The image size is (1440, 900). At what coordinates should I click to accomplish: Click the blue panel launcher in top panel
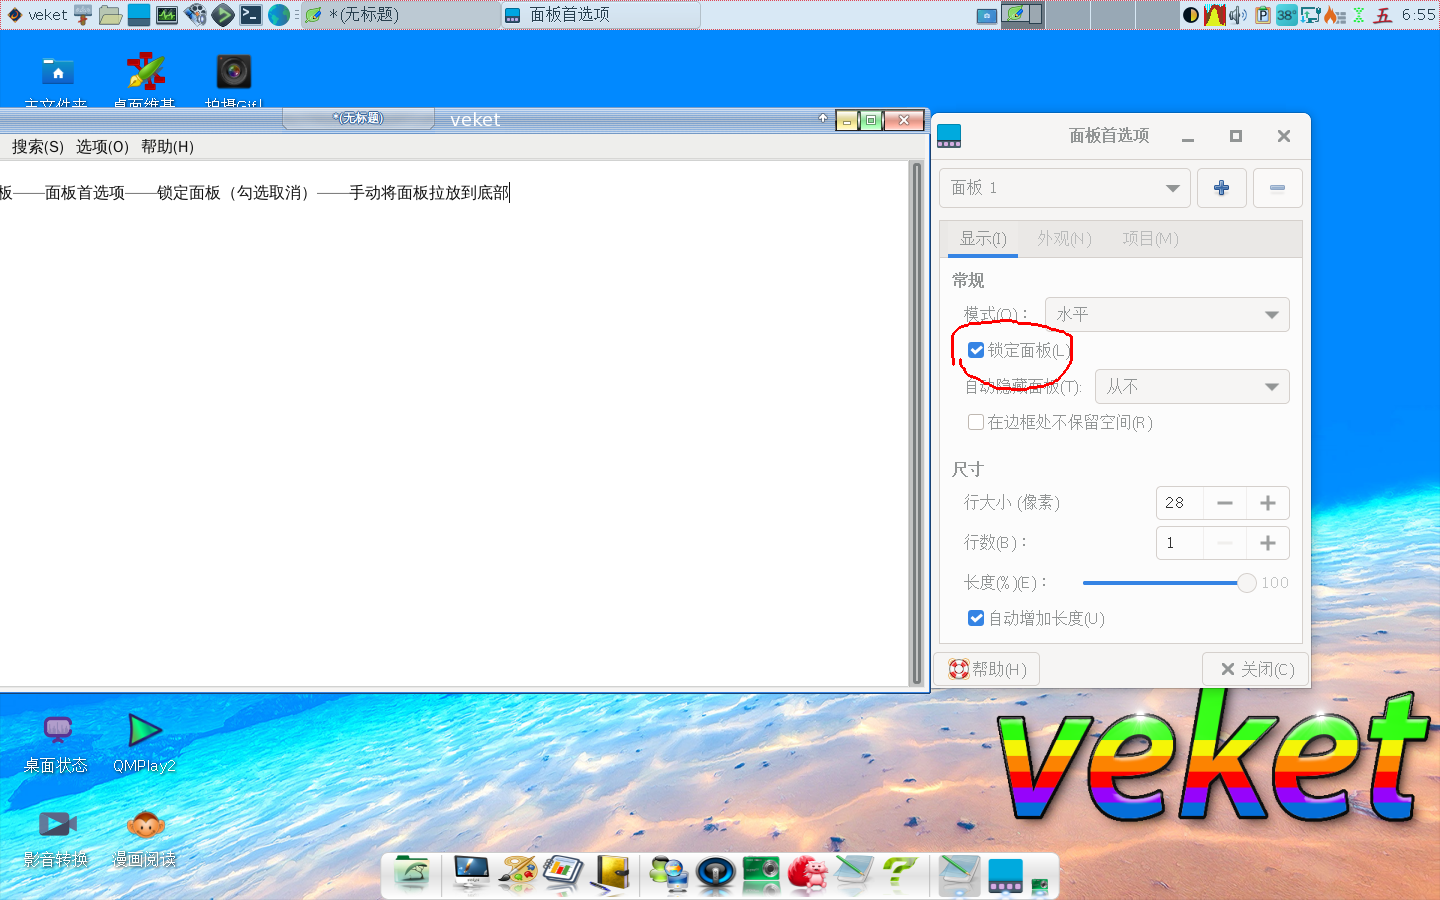tap(139, 15)
